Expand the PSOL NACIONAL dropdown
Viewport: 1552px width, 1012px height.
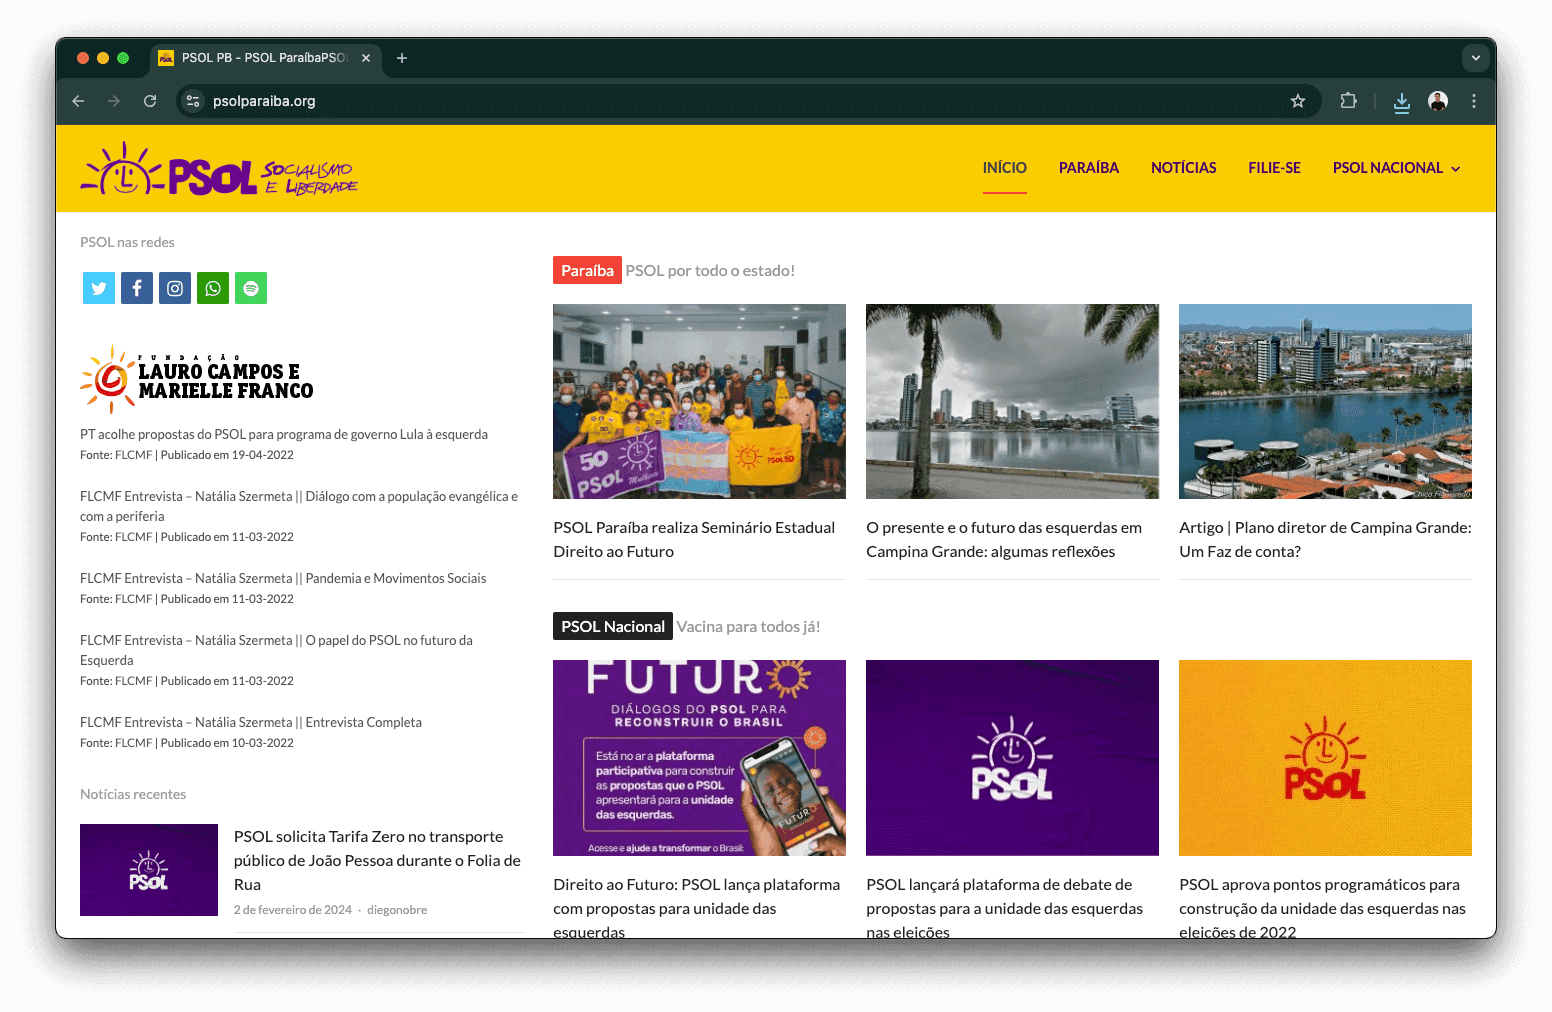(1396, 168)
